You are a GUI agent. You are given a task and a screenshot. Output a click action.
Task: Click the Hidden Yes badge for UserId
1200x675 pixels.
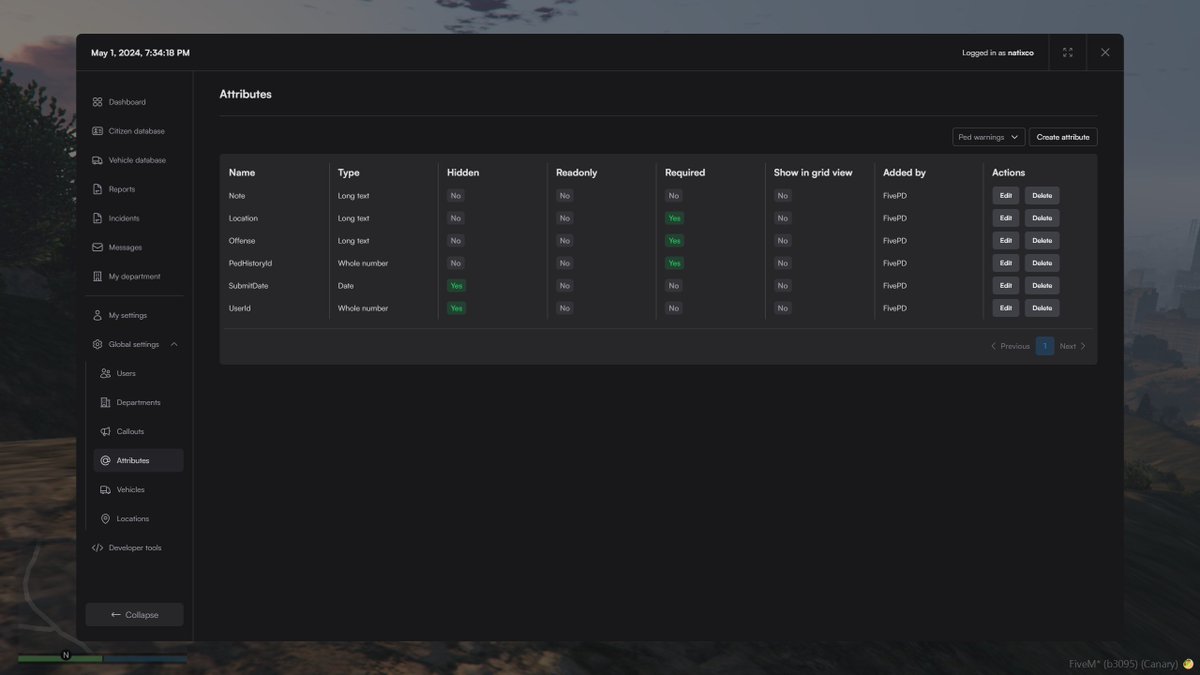(x=456, y=308)
